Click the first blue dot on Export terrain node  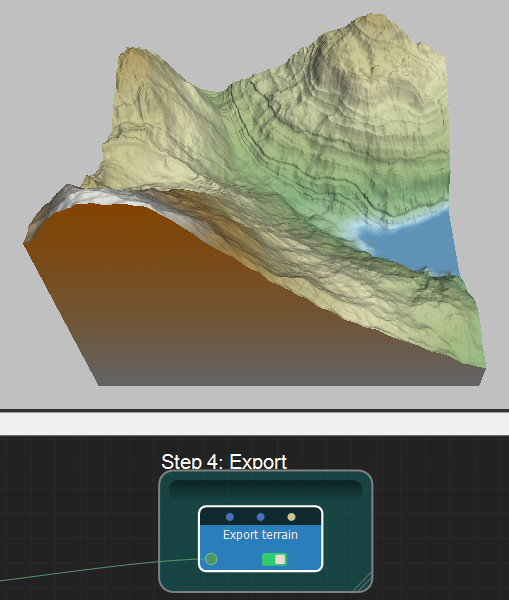coord(230,517)
